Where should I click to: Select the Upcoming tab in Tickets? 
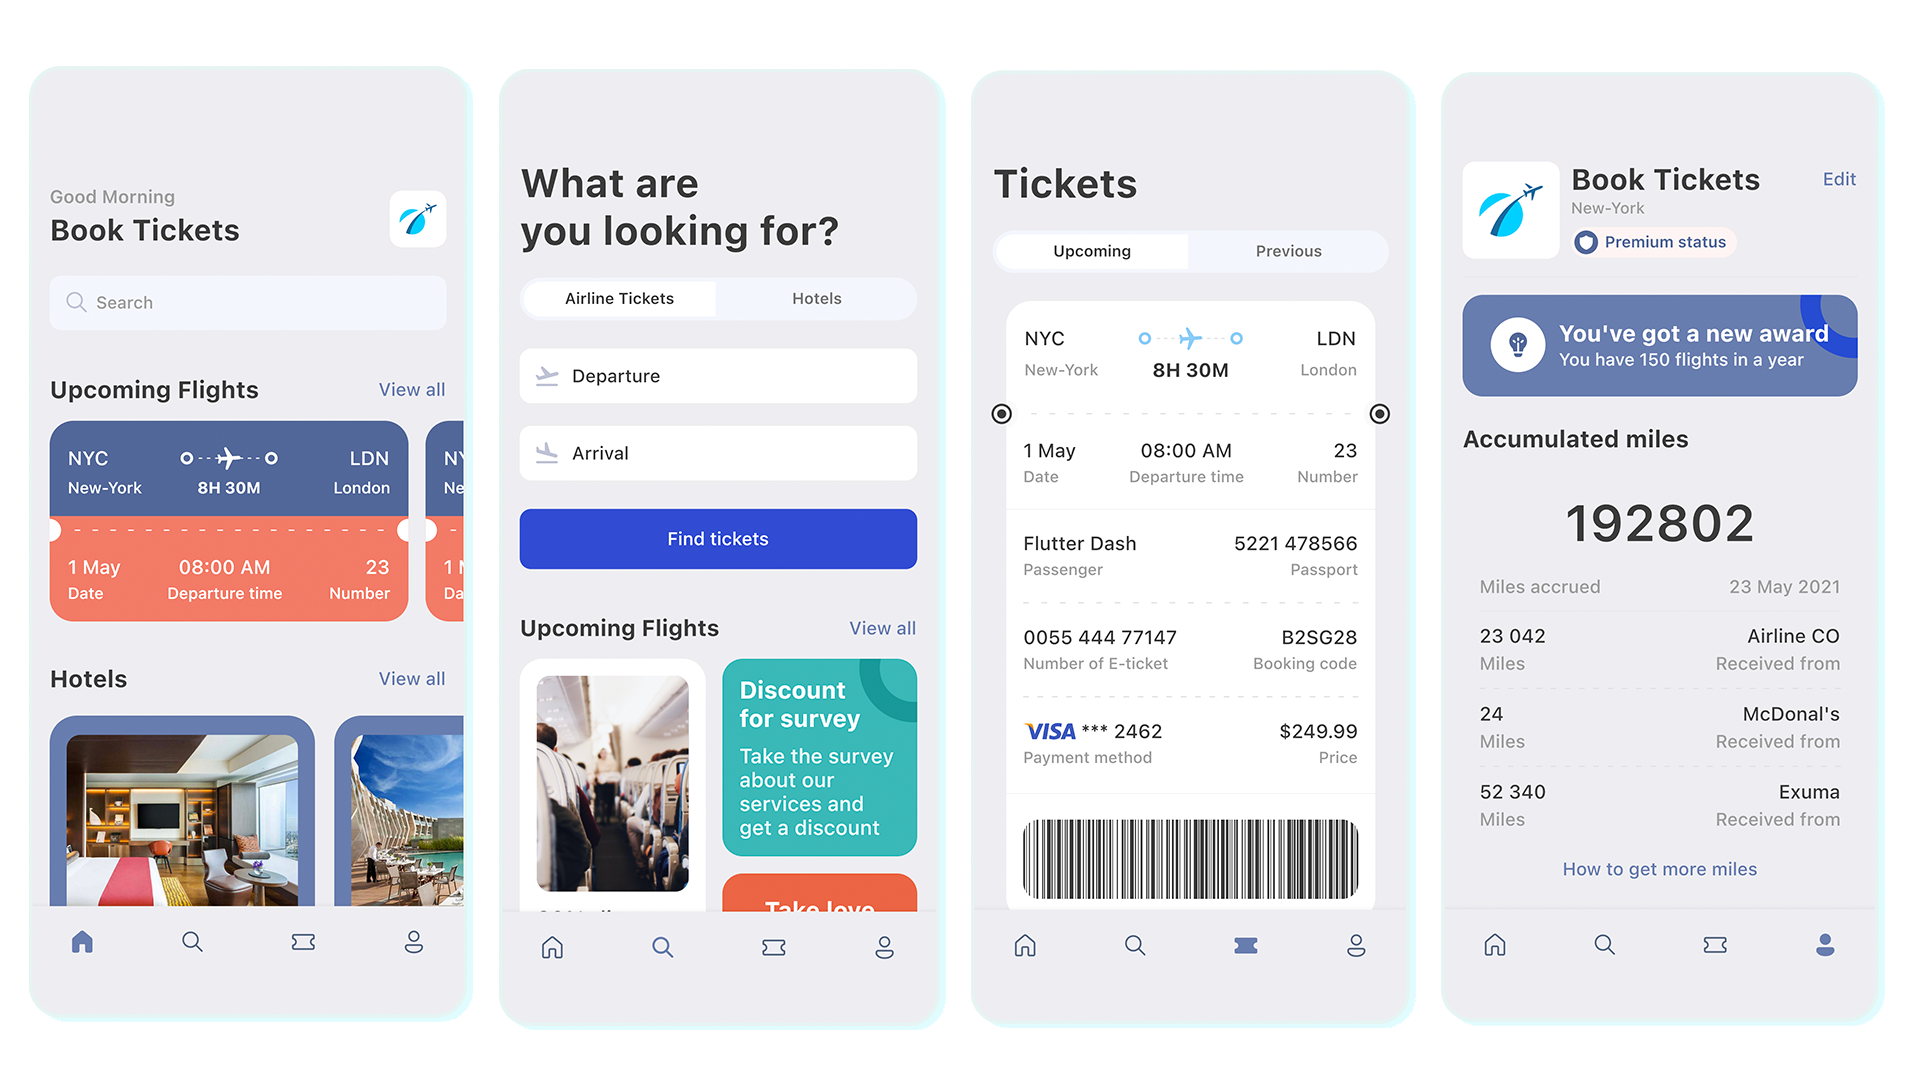pos(1091,251)
